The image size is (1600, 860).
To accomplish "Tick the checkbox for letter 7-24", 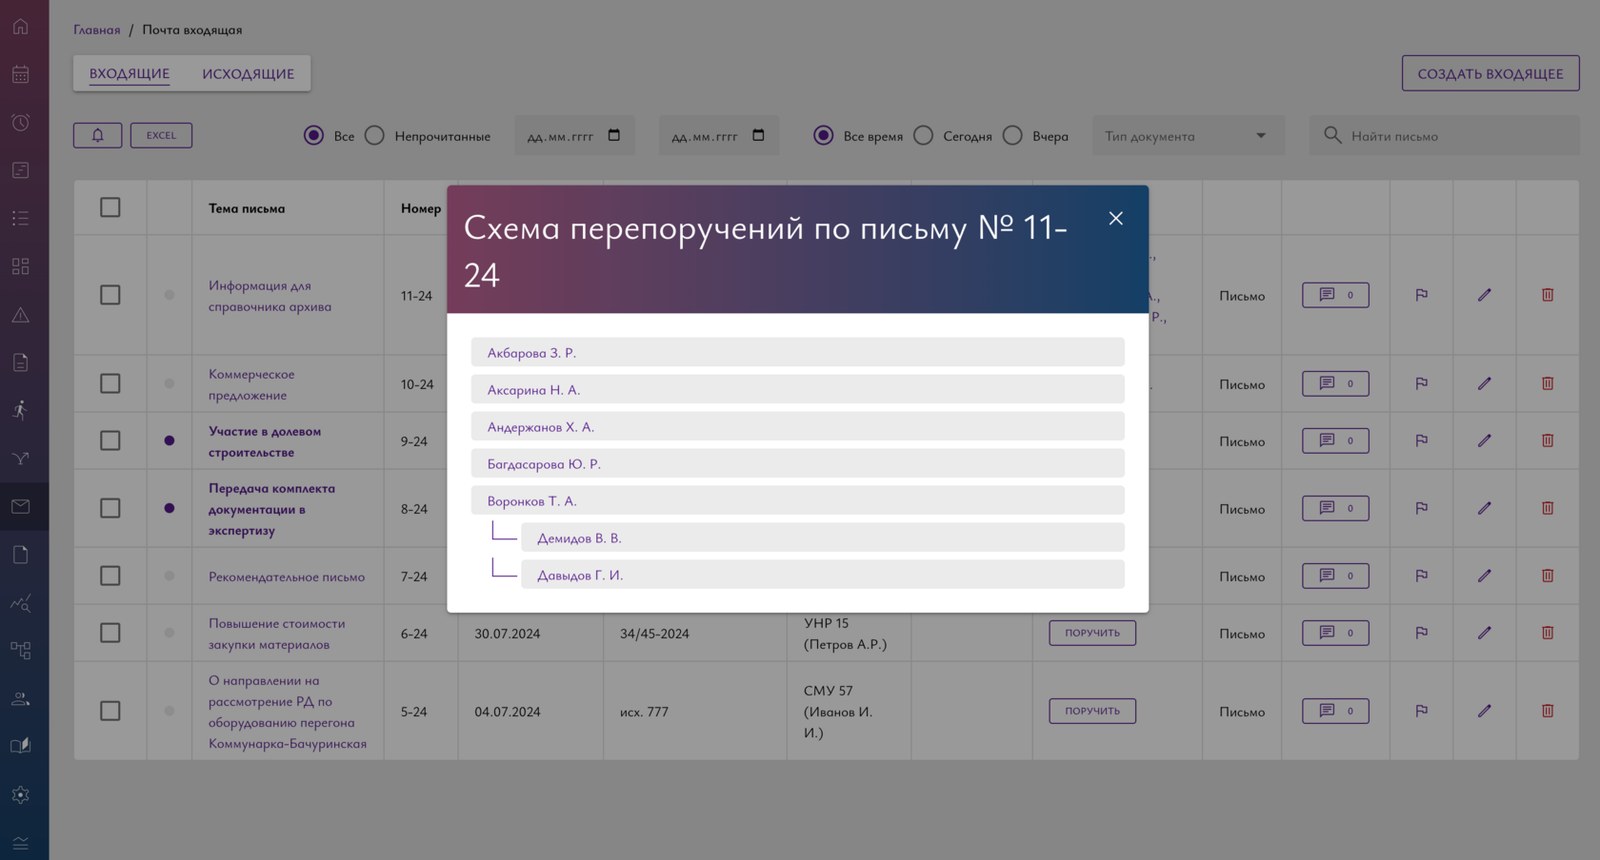I will [x=110, y=576].
